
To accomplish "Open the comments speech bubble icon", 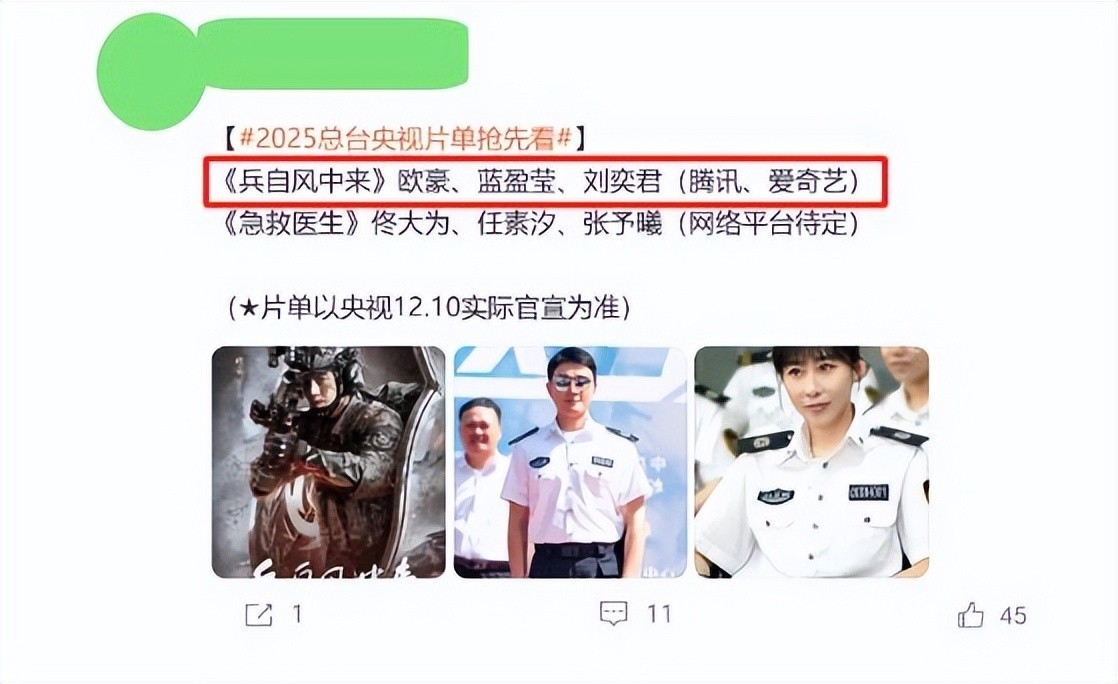I will pos(613,614).
